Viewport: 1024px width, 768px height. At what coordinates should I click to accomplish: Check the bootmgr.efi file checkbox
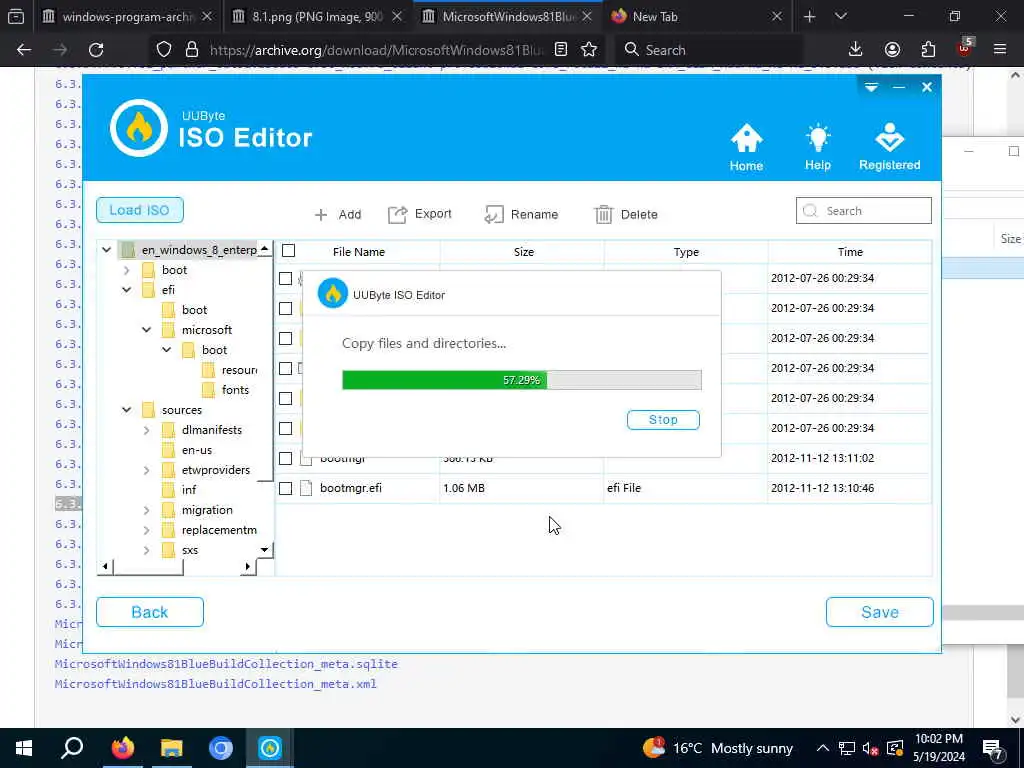pos(285,488)
